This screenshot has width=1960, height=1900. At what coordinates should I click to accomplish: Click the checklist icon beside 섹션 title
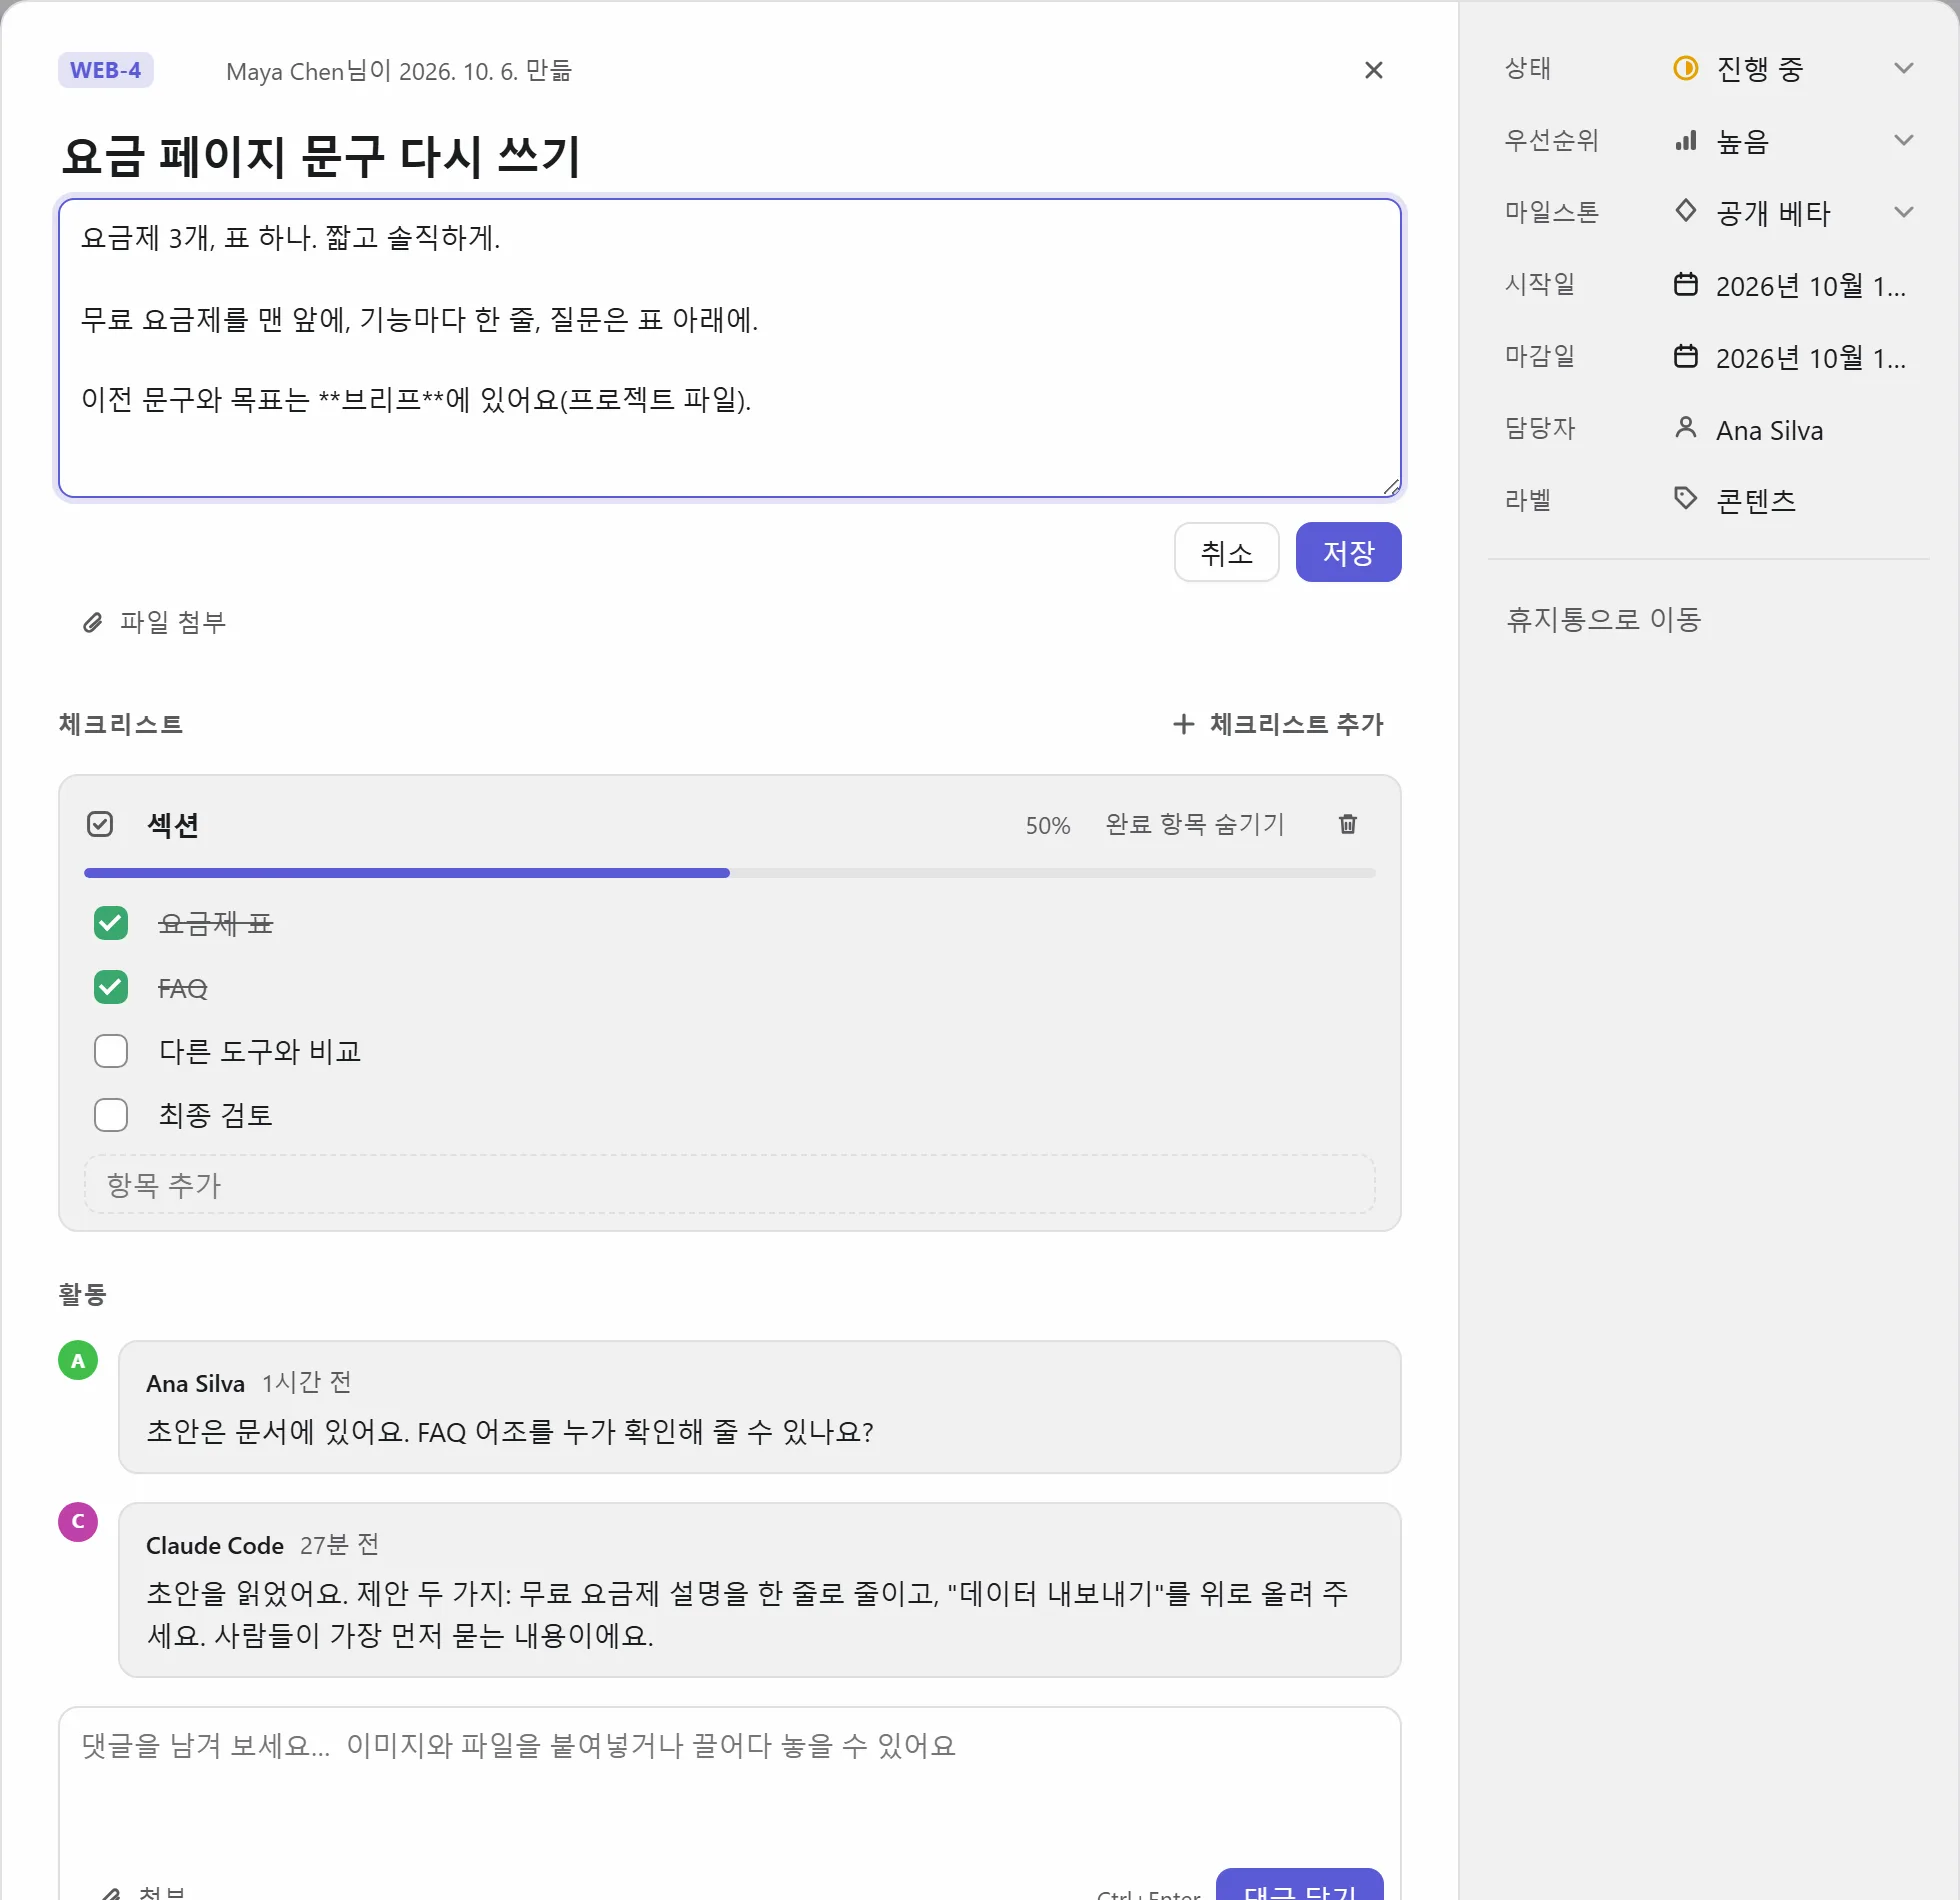coord(100,824)
